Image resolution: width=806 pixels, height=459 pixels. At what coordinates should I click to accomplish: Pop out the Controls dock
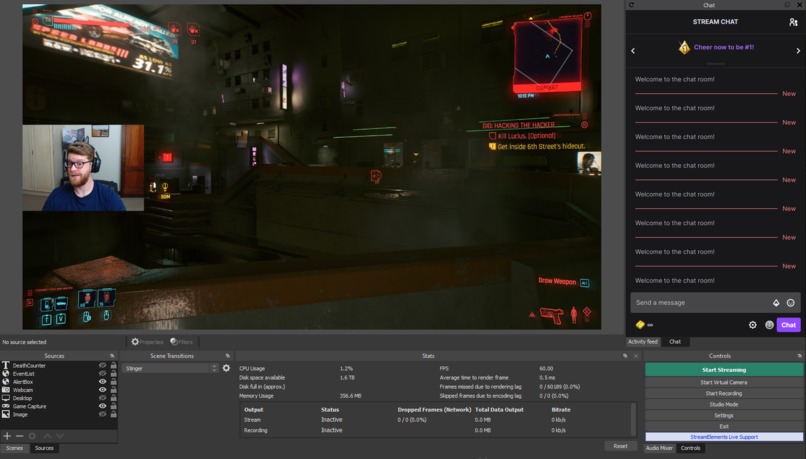[799, 356]
